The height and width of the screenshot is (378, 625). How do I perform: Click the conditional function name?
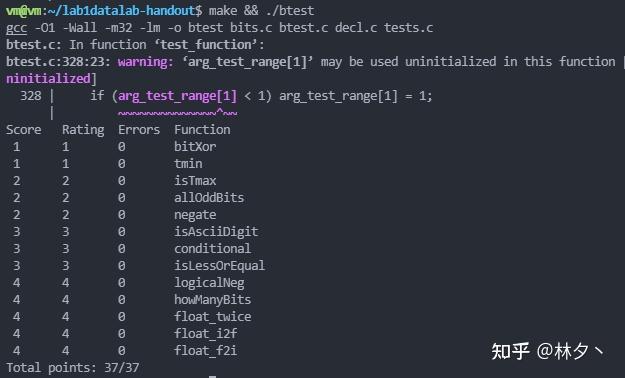212,249
